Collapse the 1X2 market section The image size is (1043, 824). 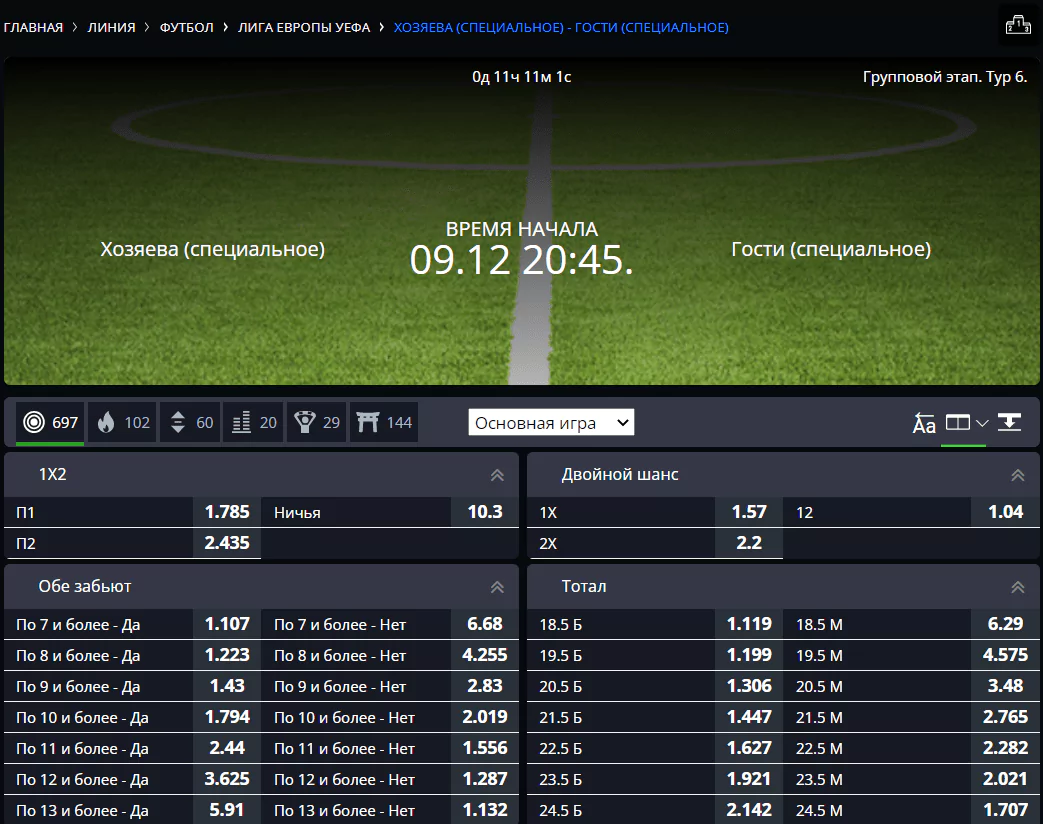[497, 475]
